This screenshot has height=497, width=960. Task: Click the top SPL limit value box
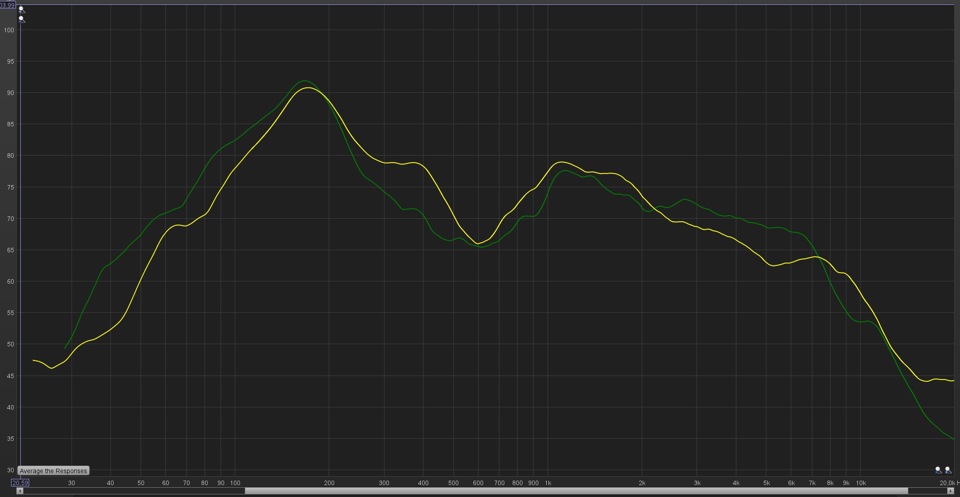(7, 3)
